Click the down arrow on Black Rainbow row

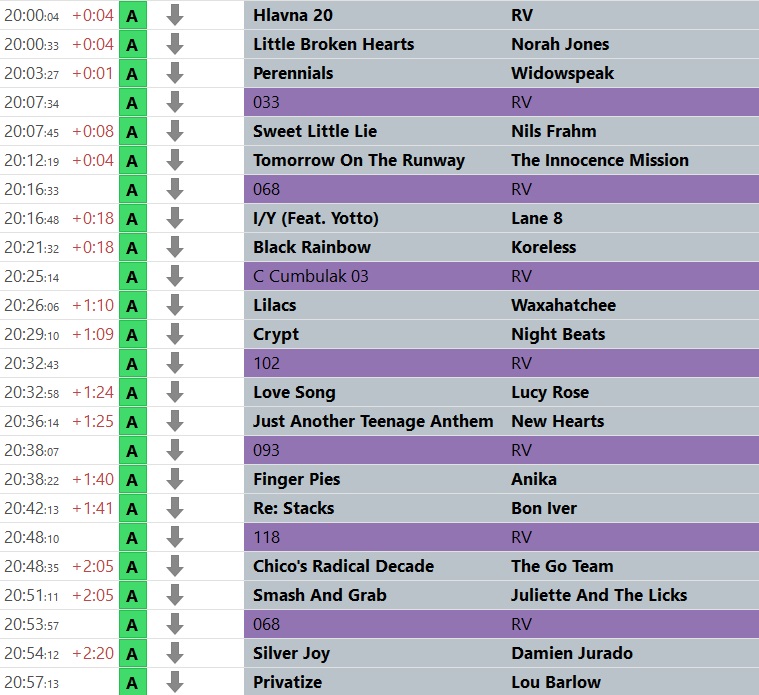[x=175, y=247]
